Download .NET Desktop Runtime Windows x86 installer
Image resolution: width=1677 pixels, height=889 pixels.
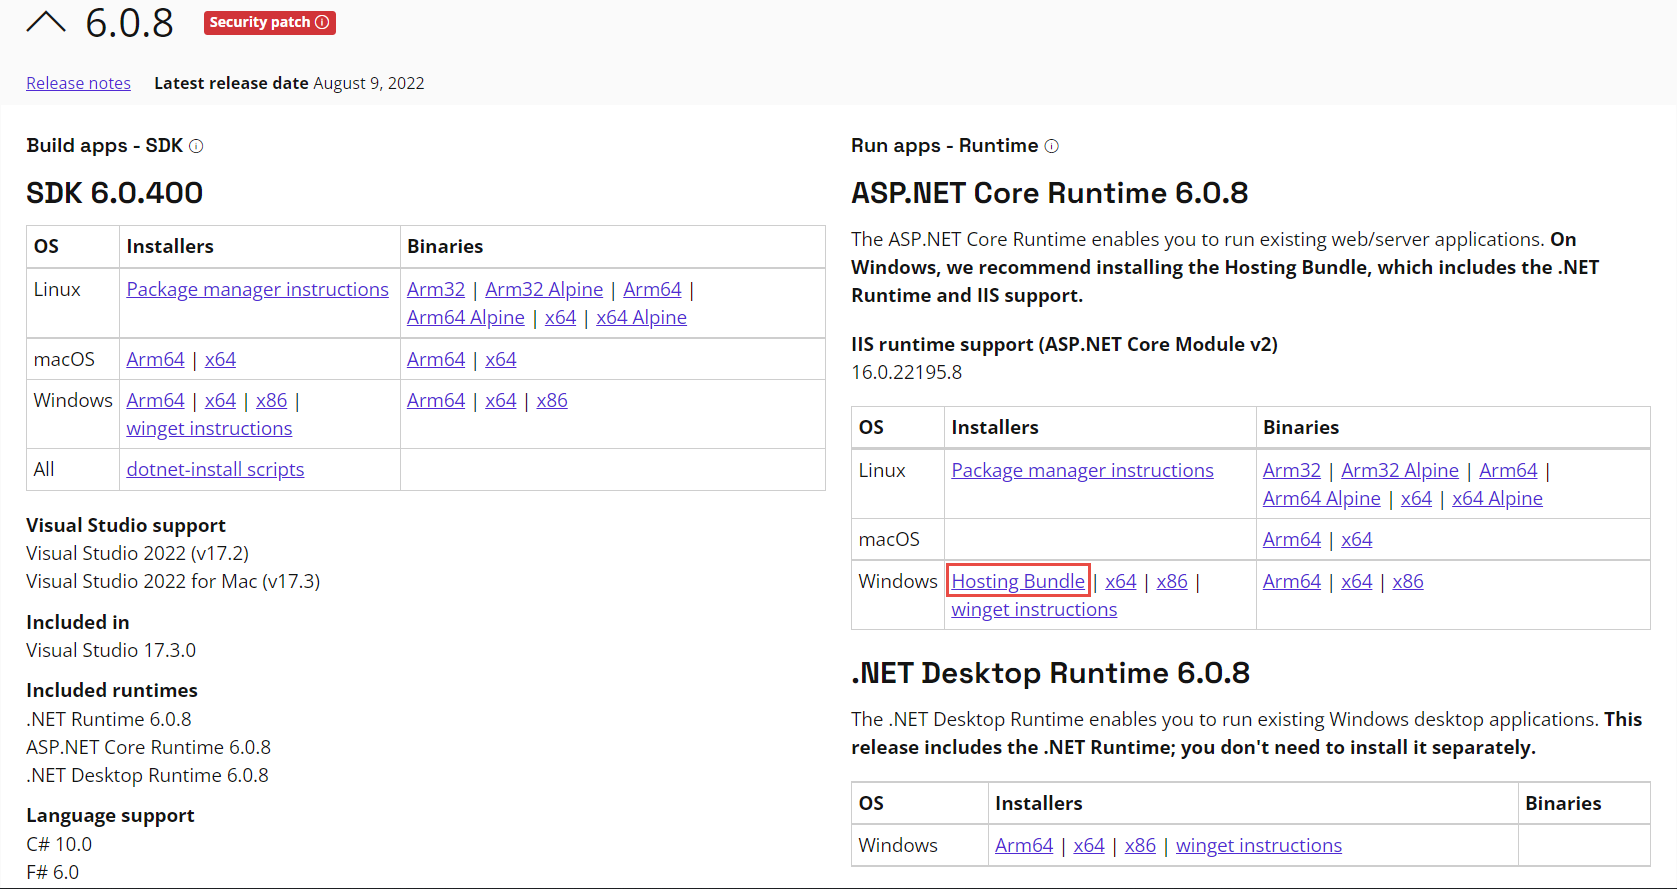1140,845
